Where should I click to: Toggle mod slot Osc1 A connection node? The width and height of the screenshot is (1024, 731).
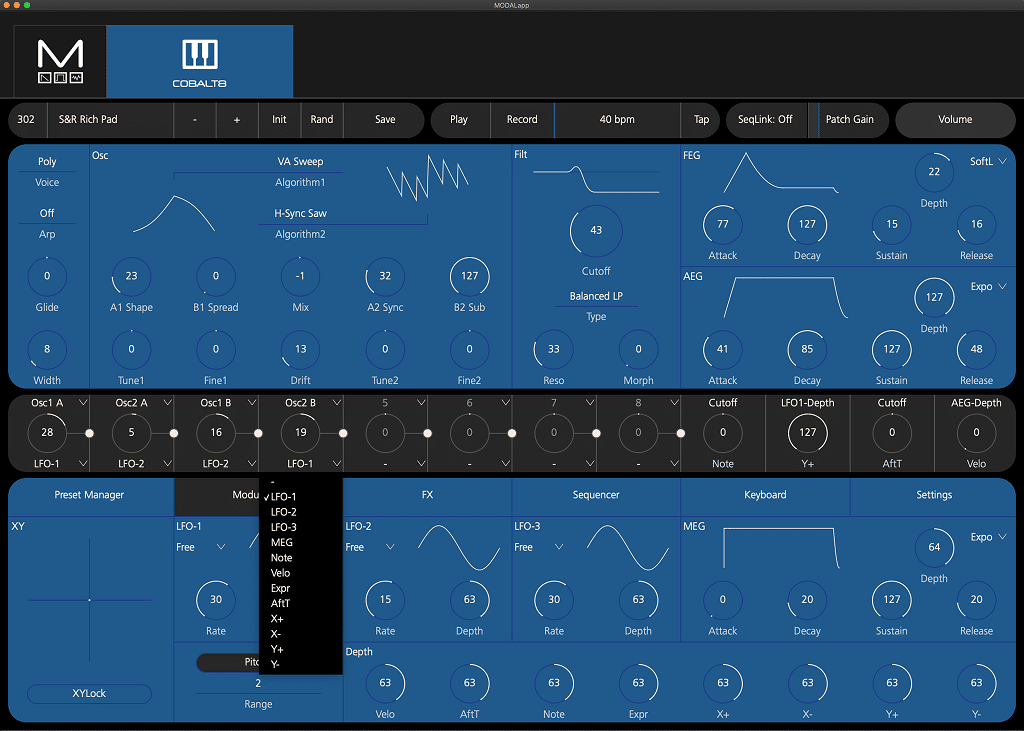(89, 433)
